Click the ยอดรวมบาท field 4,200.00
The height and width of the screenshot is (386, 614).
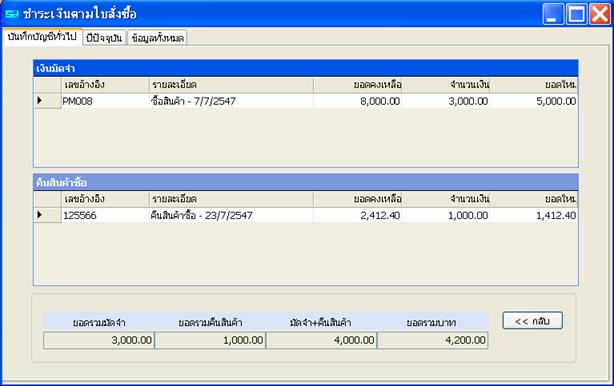click(433, 340)
